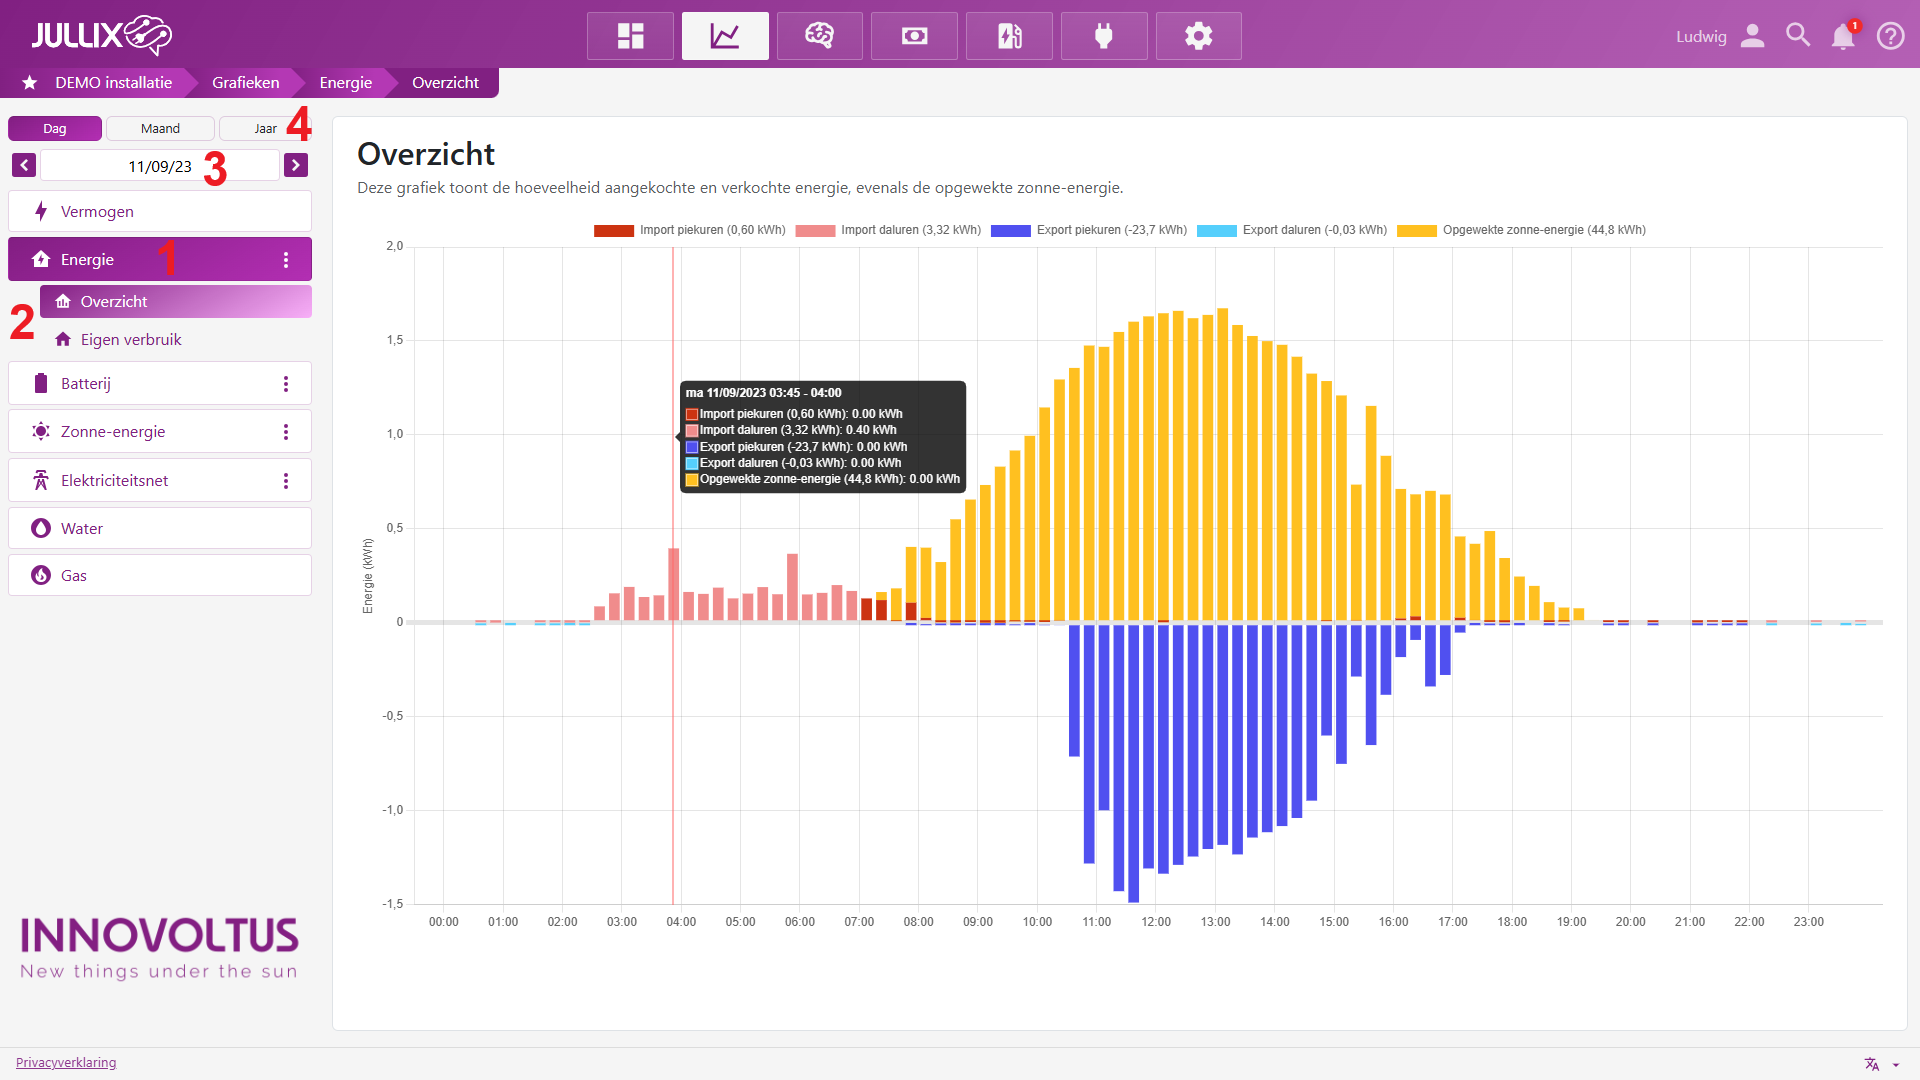Open the plug devices icon
This screenshot has height=1080, width=1920.
click(1104, 36)
